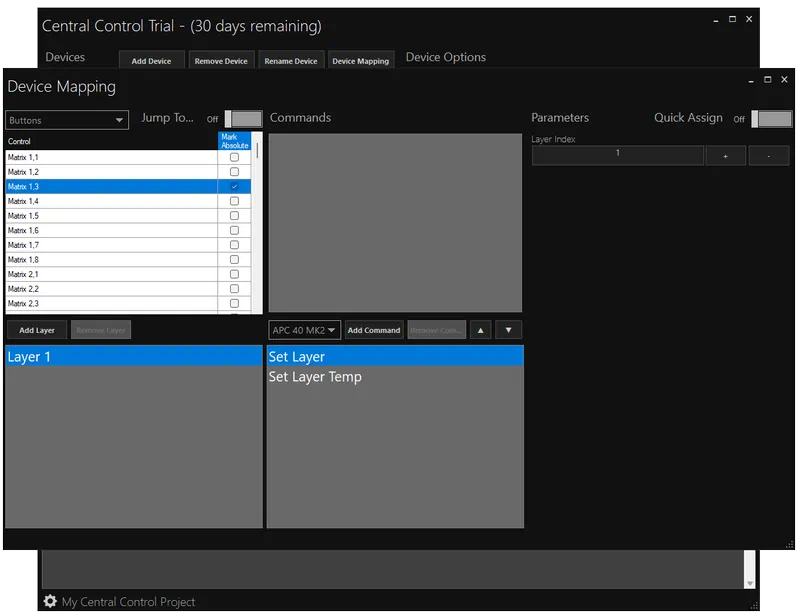
Task: Move command up with the up arrow
Action: point(481,330)
